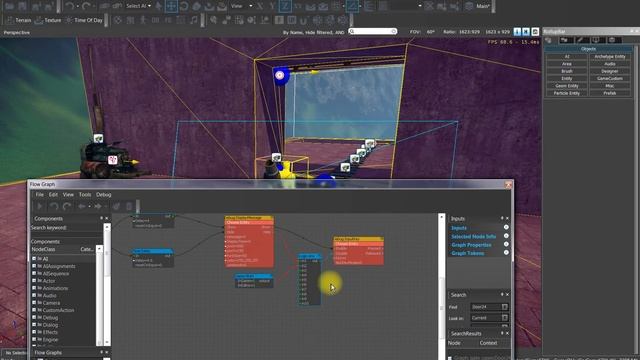The height and width of the screenshot is (360, 640).
Task: Open the Select All filter dropdown
Action: (138, 6)
